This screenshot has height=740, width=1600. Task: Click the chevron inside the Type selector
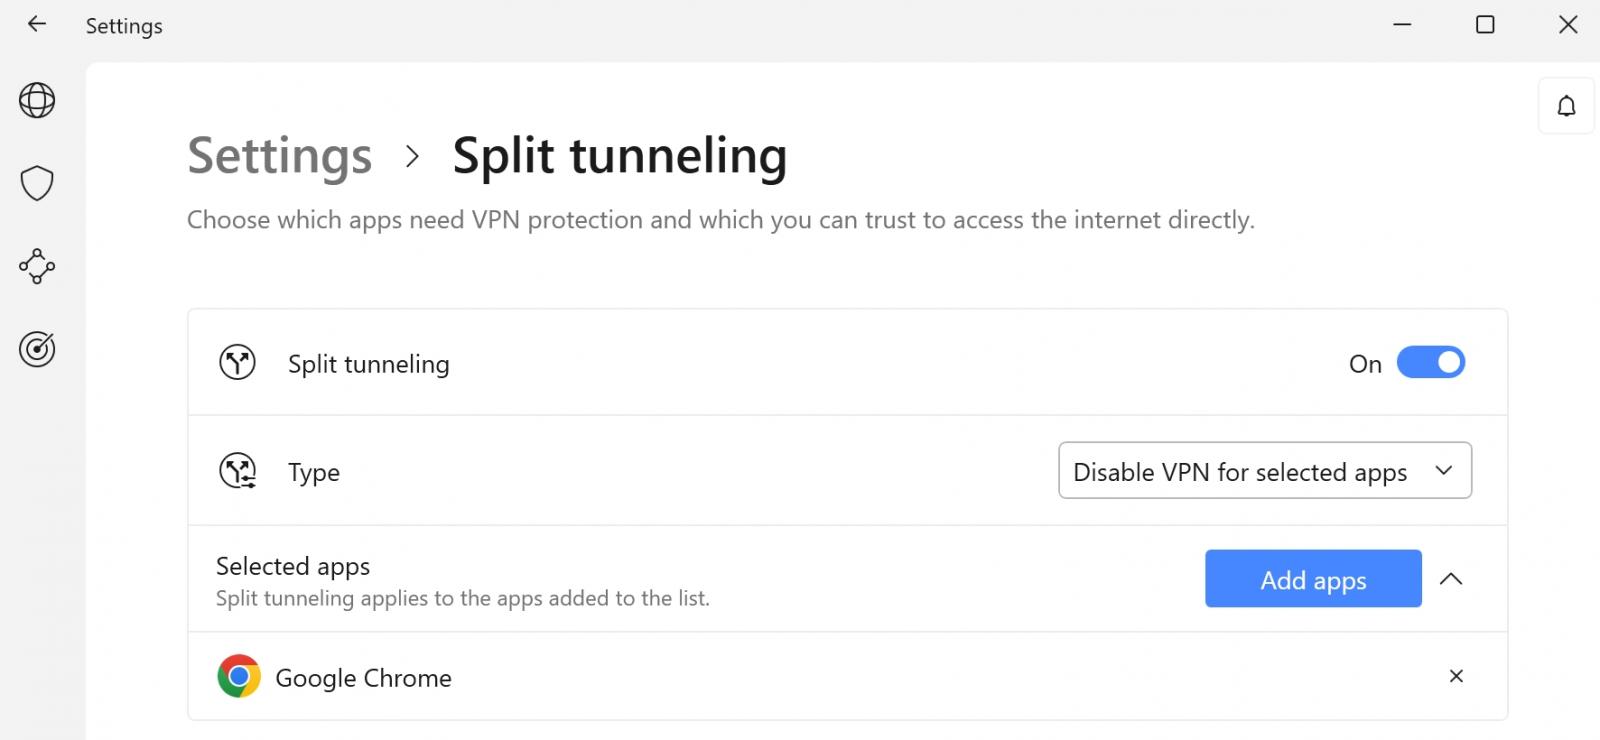[x=1443, y=470]
